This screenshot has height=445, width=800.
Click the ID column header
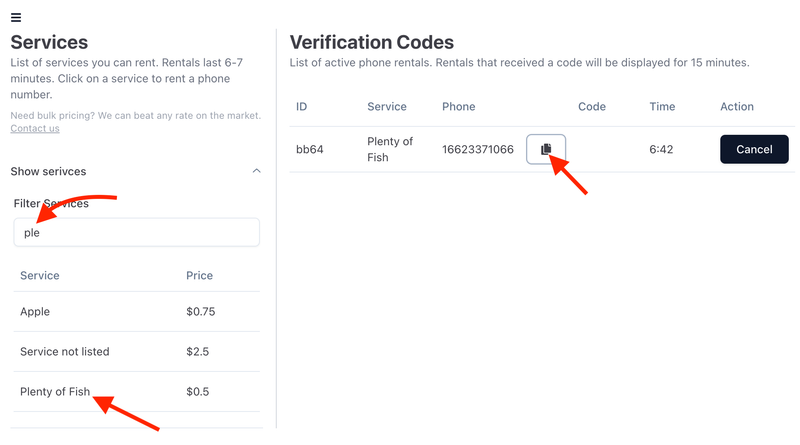[x=302, y=106]
